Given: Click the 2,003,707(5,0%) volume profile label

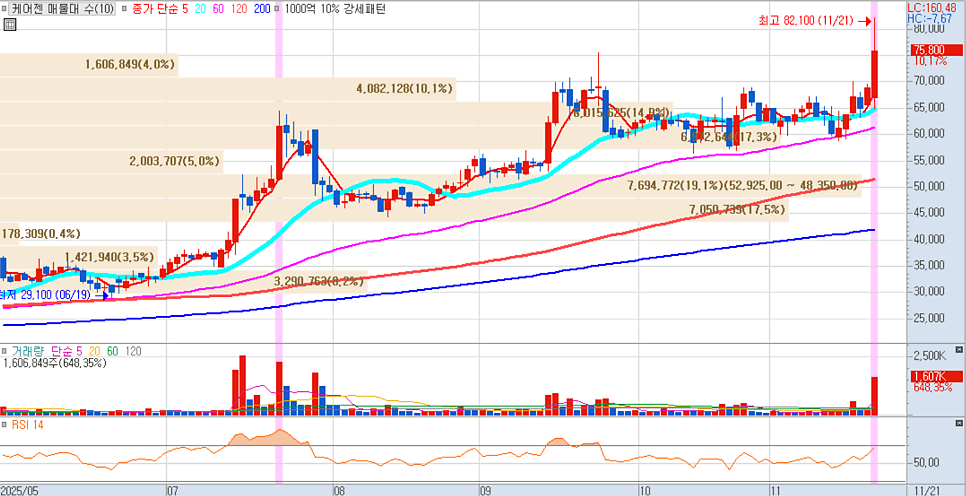Looking at the screenshot, I should [x=174, y=161].
